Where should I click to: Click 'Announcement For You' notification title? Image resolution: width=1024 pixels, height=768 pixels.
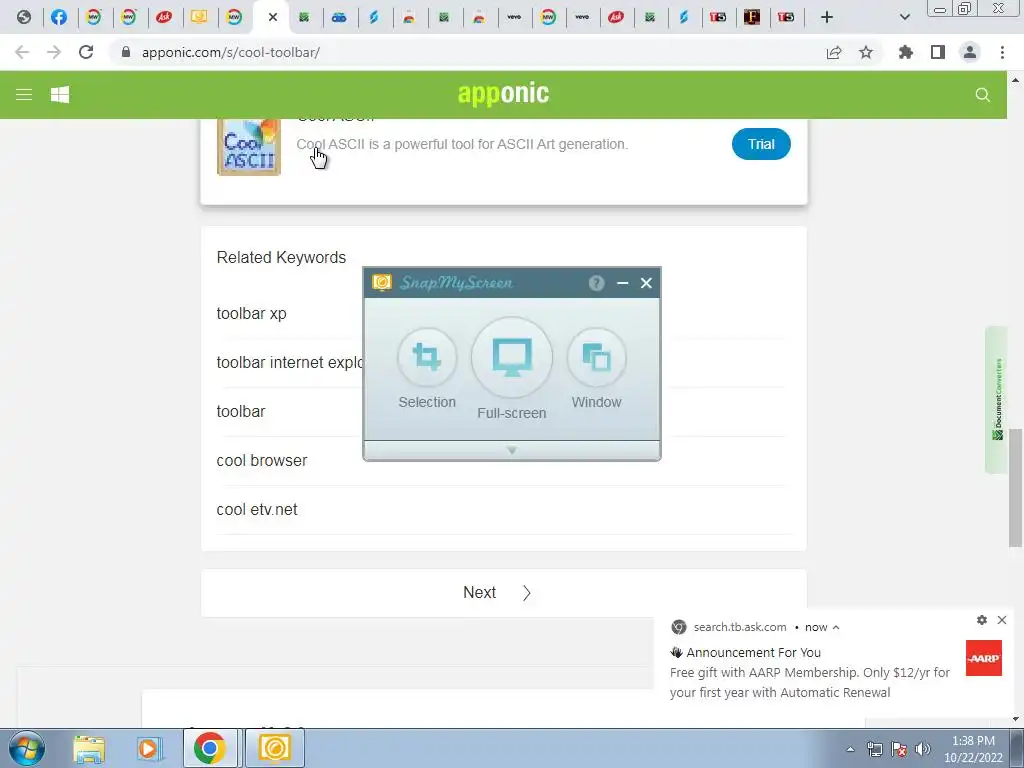(754, 652)
